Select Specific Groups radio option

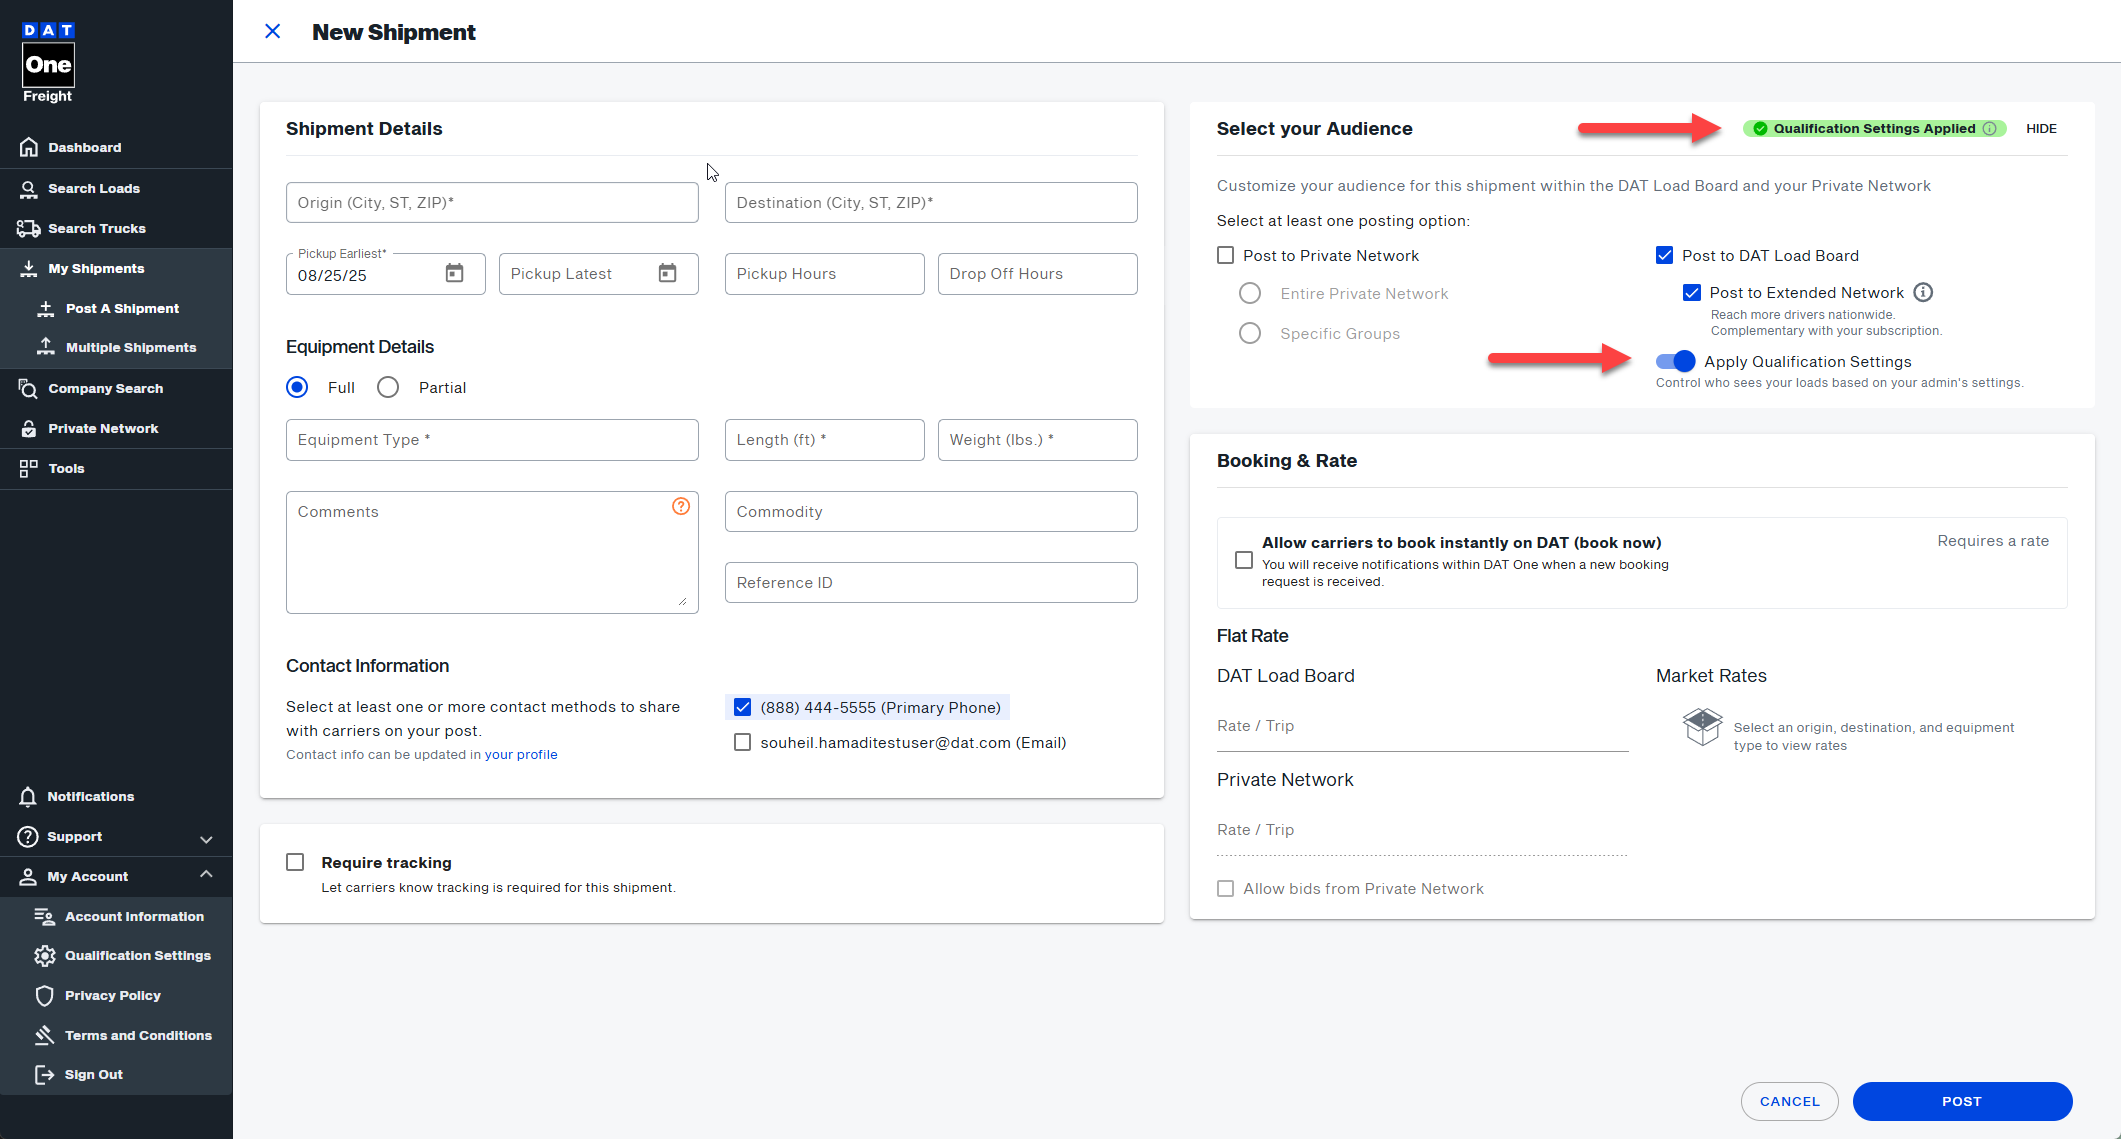(x=1250, y=333)
